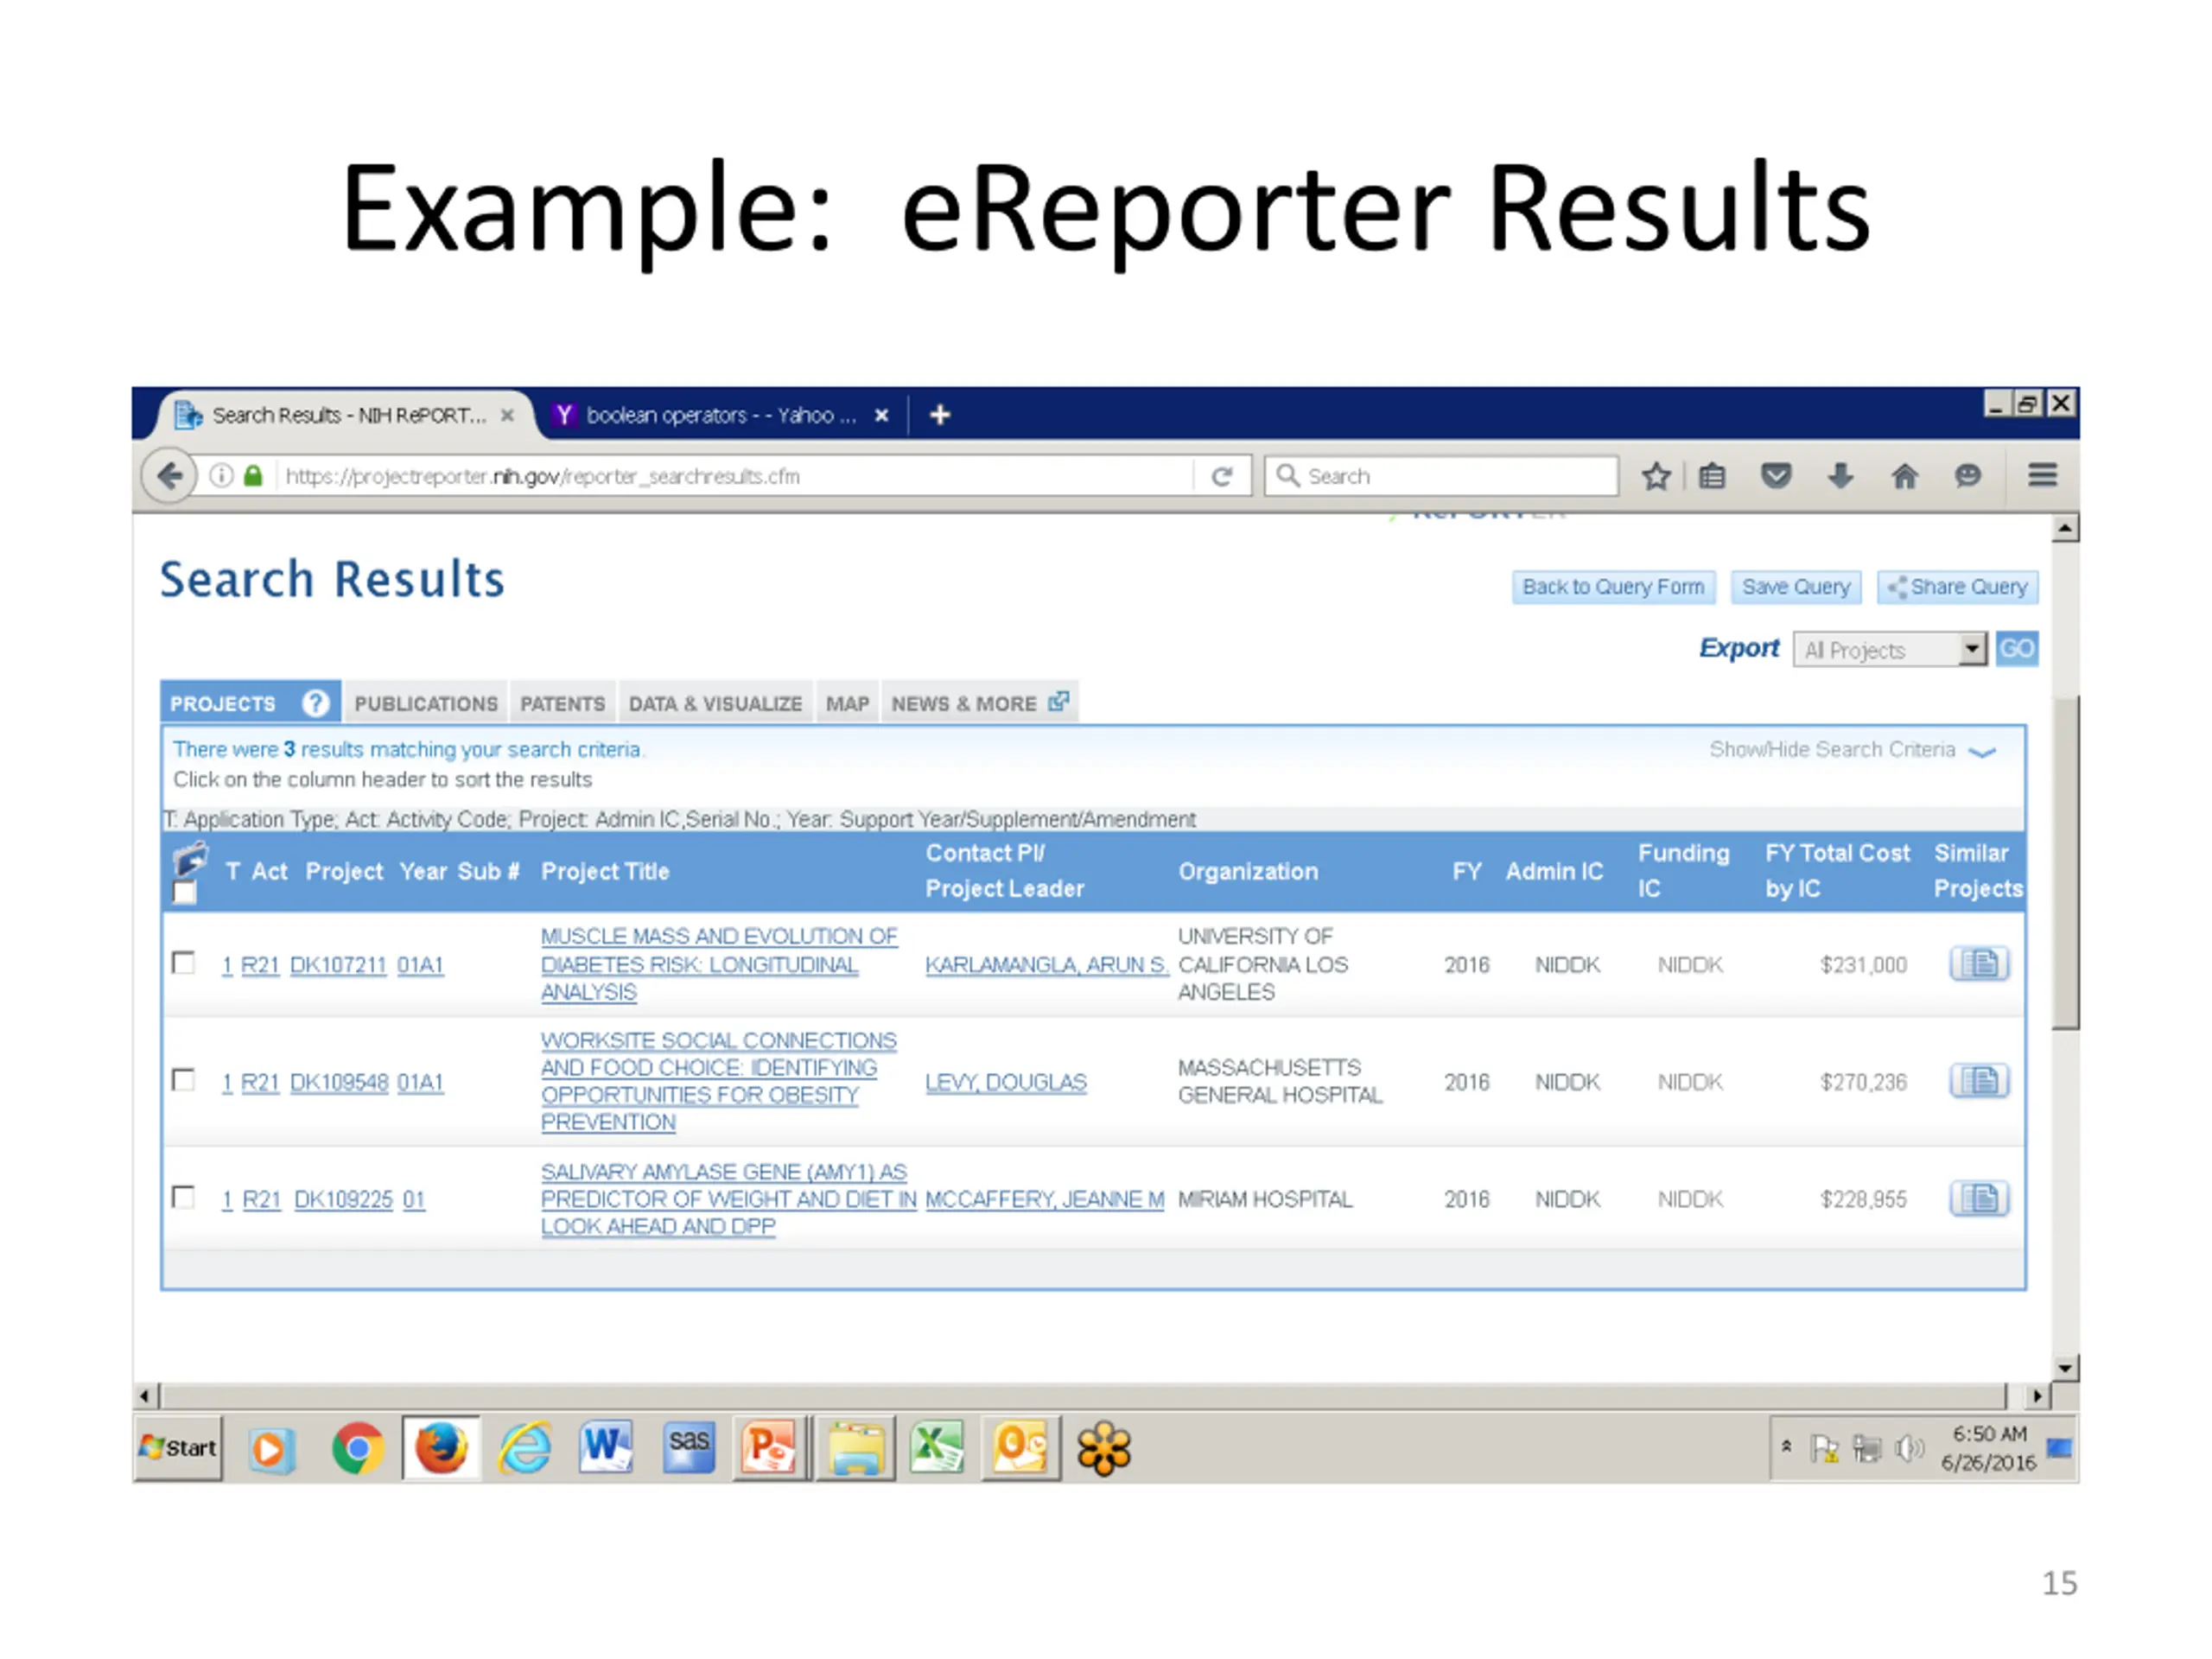Bookmark this page with the star icon
This screenshot has height=1659, width=2212.
click(1656, 476)
